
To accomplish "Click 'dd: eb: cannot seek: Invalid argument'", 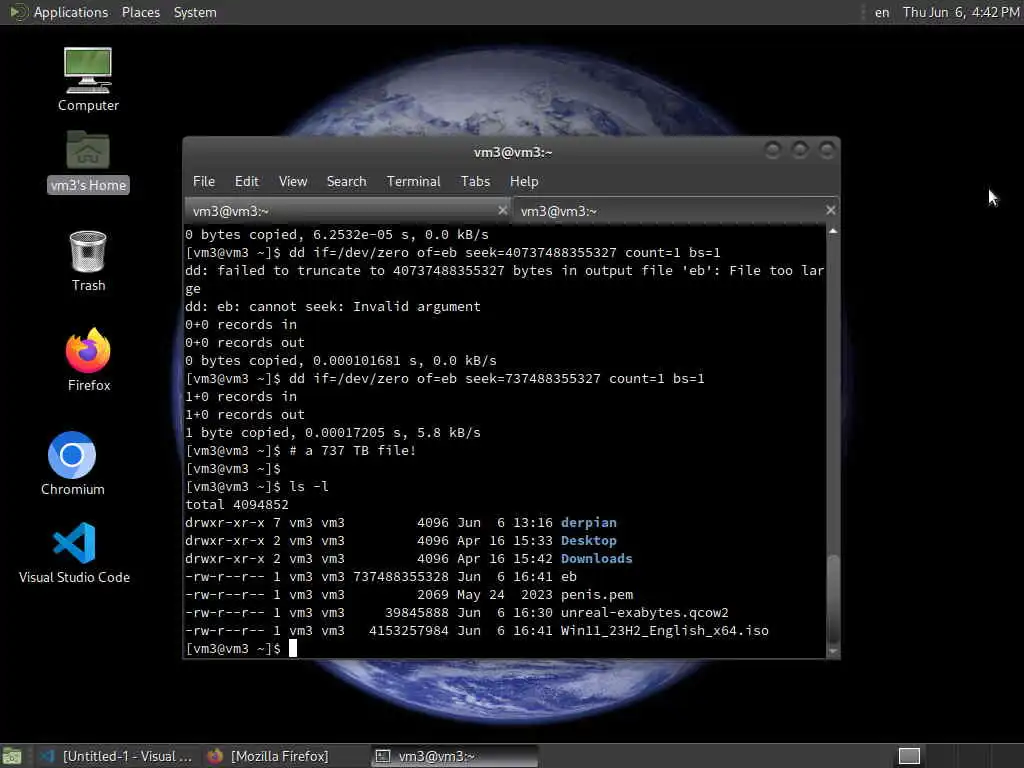I will pyautogui.click(x=333, y=306).
